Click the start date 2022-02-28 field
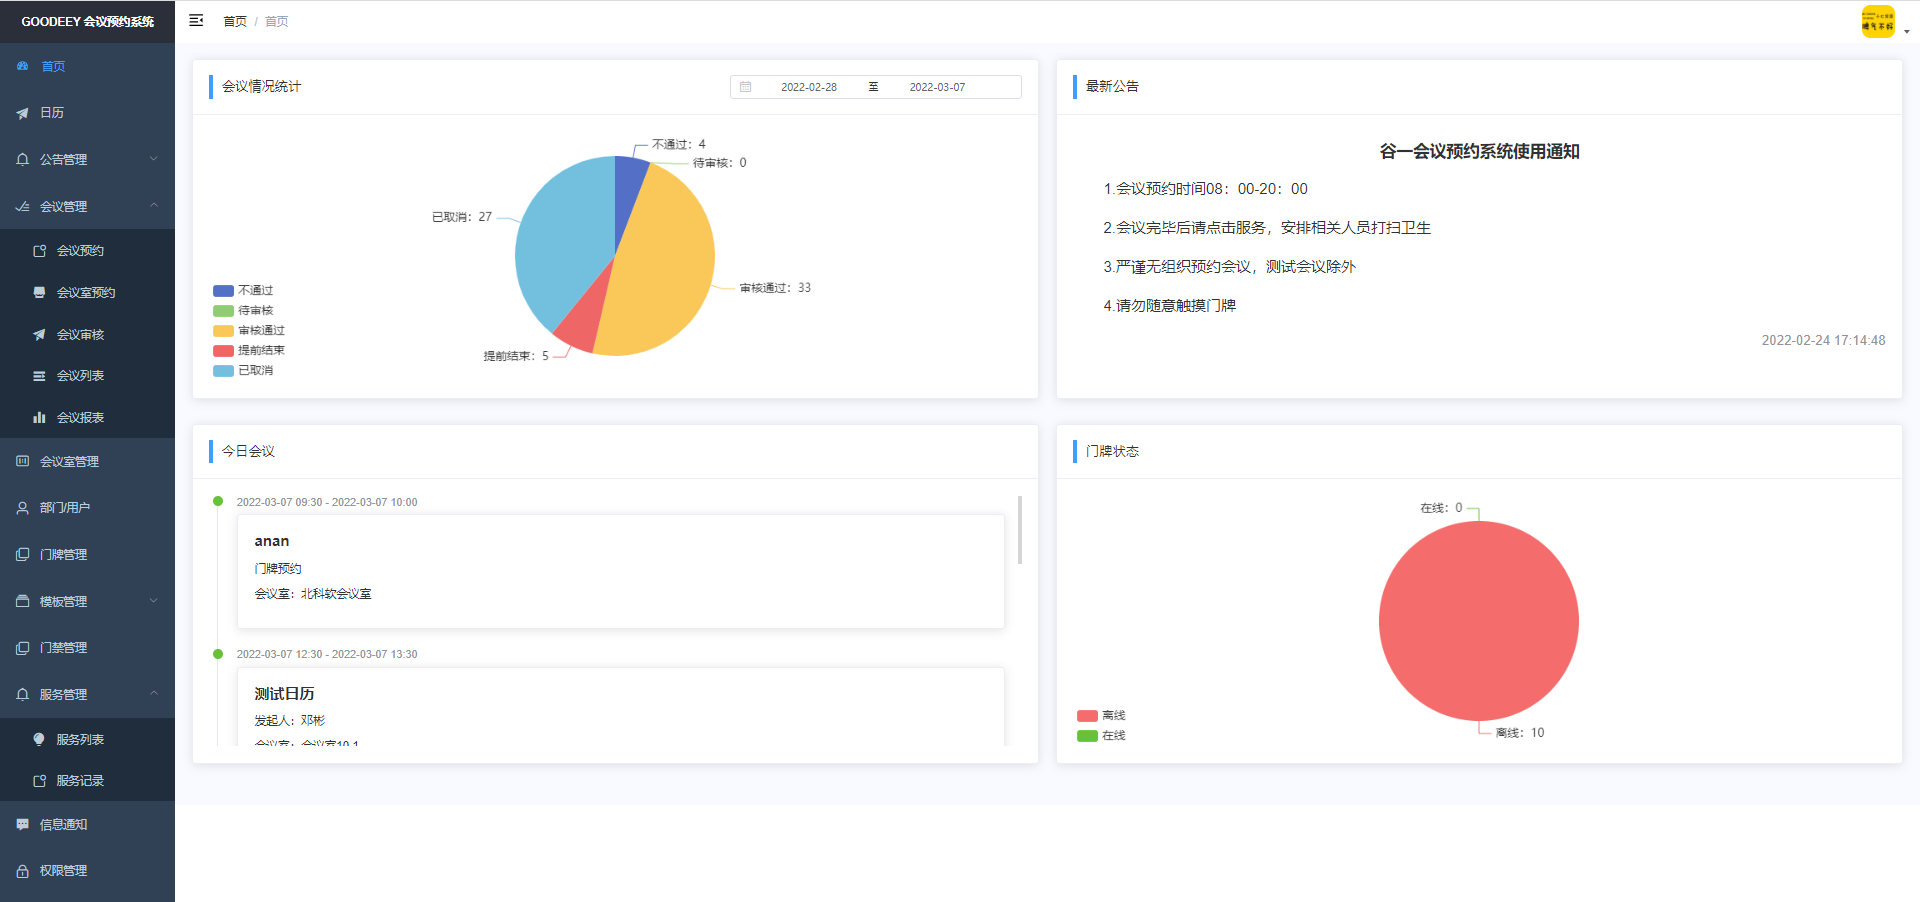 (809, 87)
